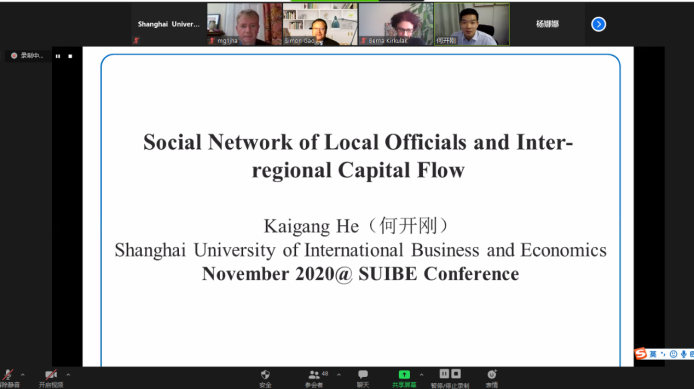The width and height of the screenshot is (694, 389).
Task: Open the Sogou input method icon
Action: (x=640, y=354)
